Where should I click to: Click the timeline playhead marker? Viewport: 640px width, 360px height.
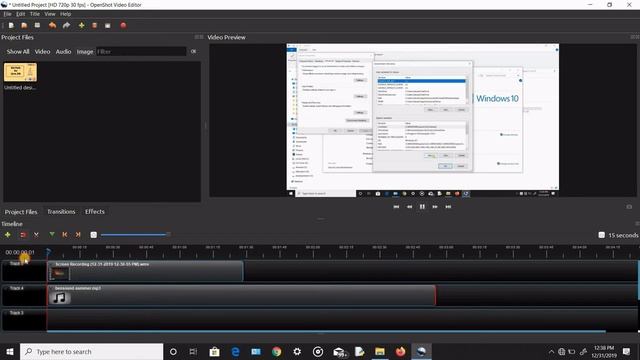[48, 251]
